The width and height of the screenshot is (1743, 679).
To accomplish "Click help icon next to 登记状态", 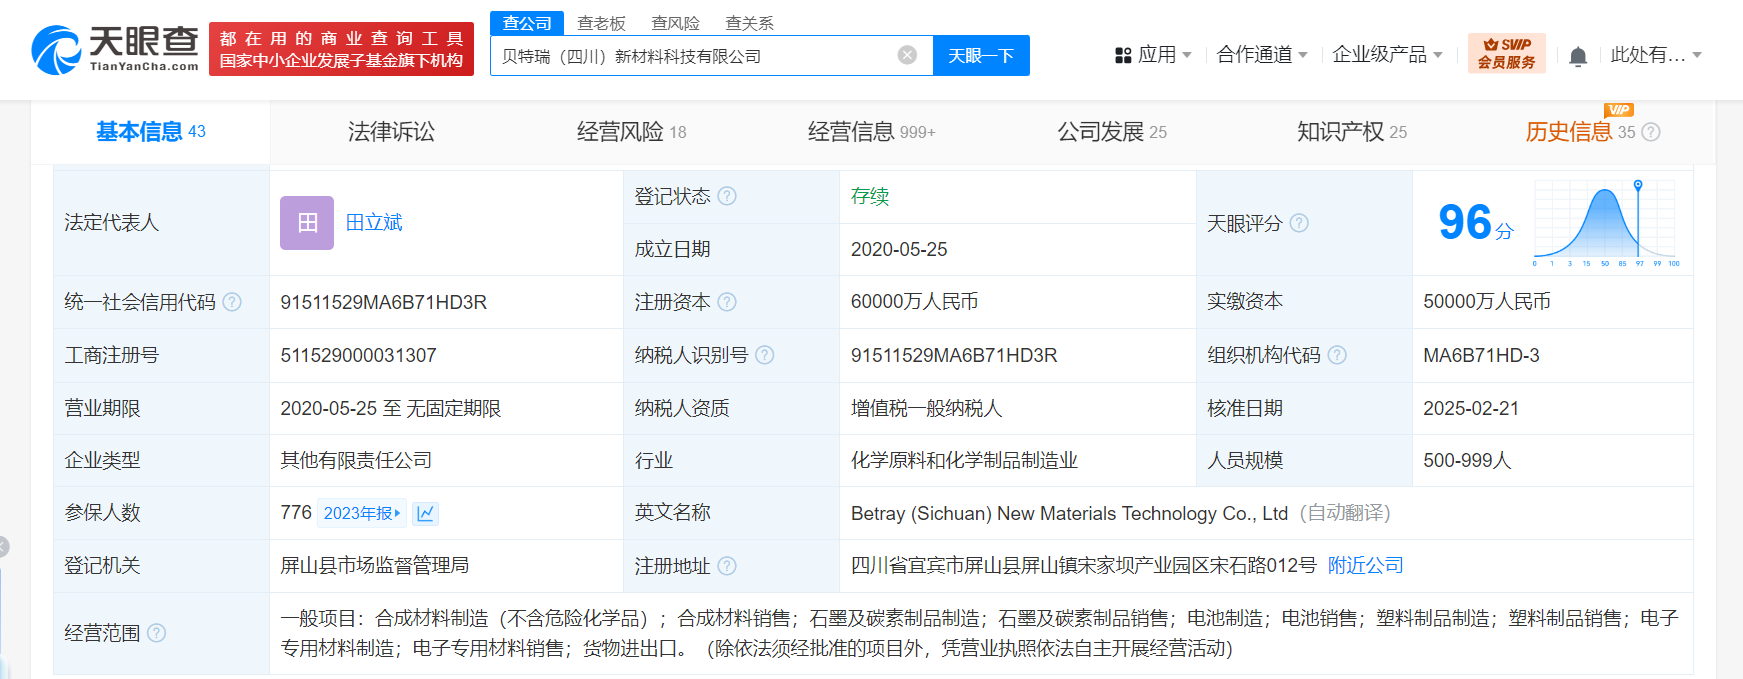I will [727, 196].
